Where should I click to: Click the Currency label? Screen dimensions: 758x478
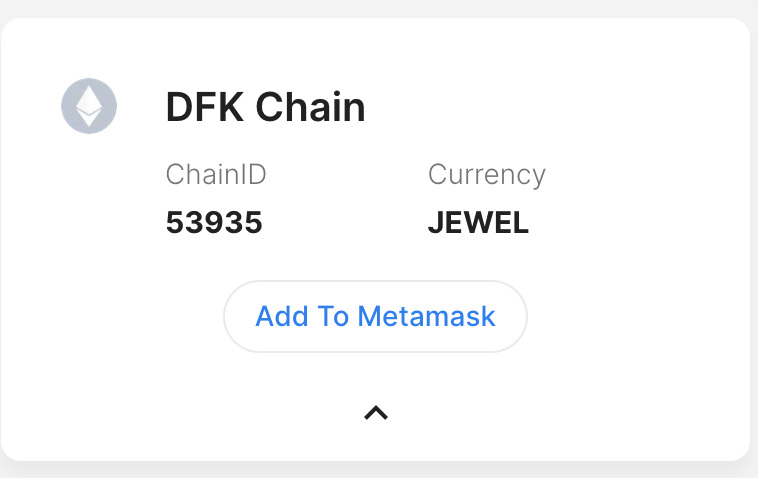click(x=487, y=175)
